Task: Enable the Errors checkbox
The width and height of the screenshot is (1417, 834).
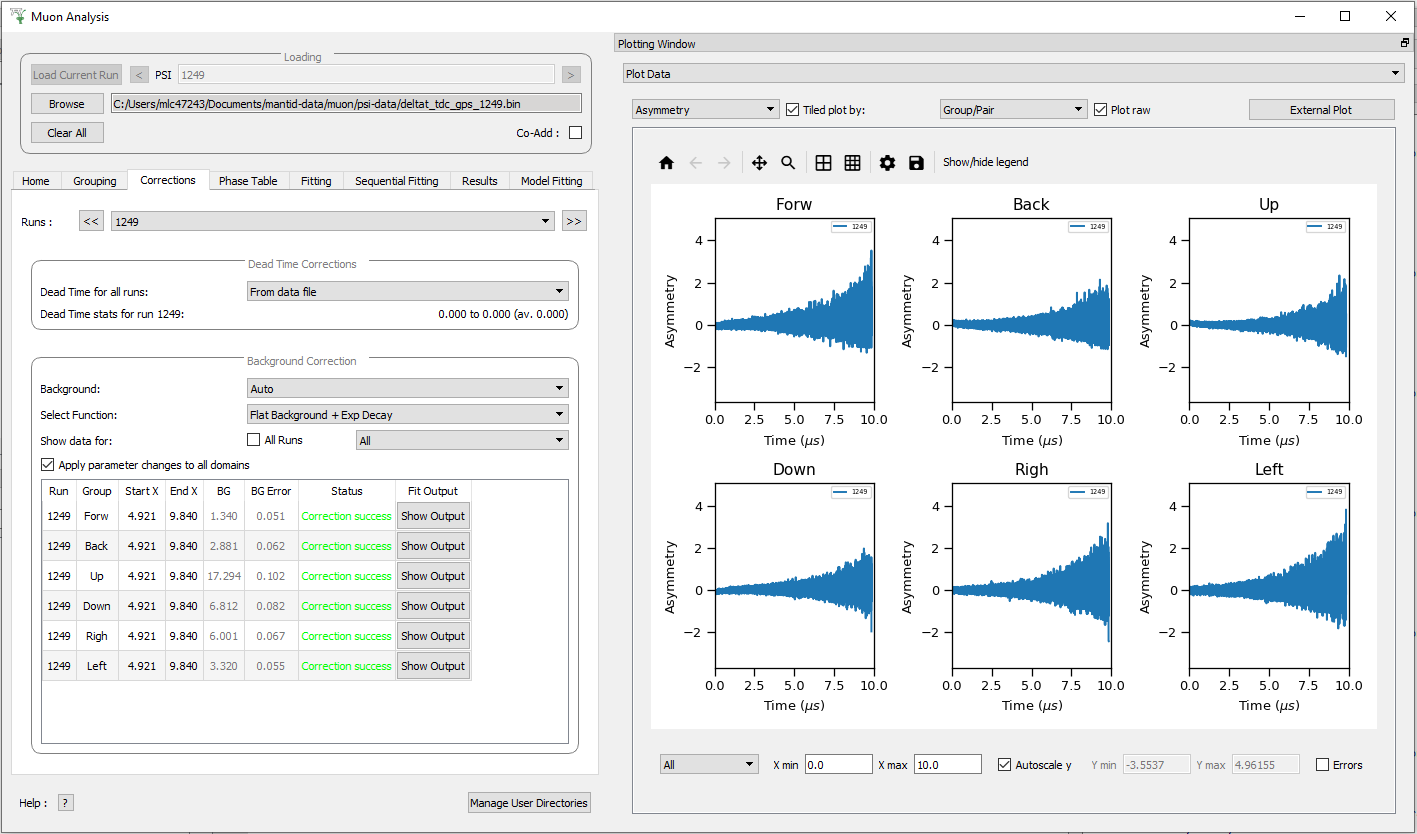Action: click(x=1323, y=765)
